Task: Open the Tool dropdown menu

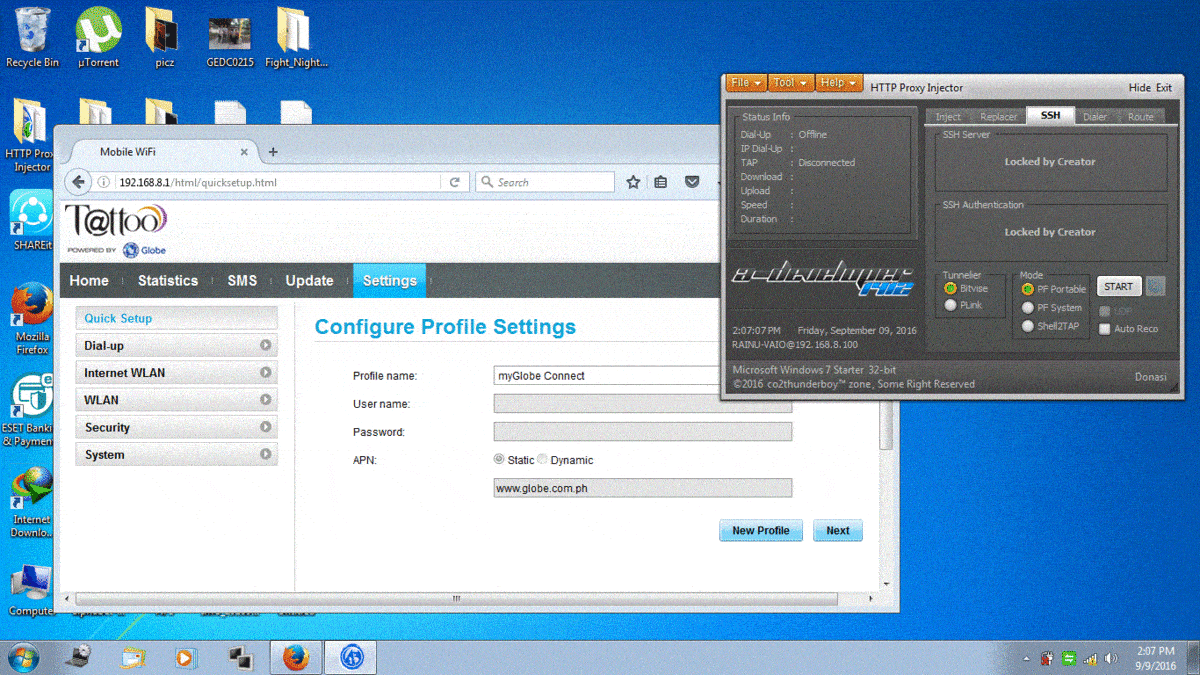Action: pos(790,83)
